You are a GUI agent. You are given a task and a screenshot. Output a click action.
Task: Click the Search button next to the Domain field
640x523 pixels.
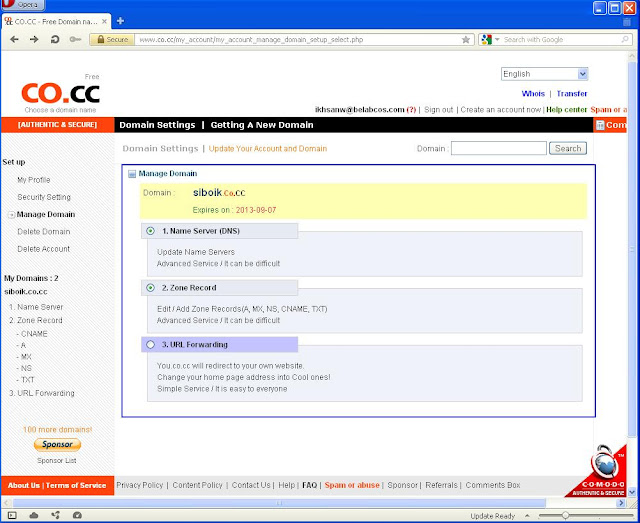(x=568, y=148)
